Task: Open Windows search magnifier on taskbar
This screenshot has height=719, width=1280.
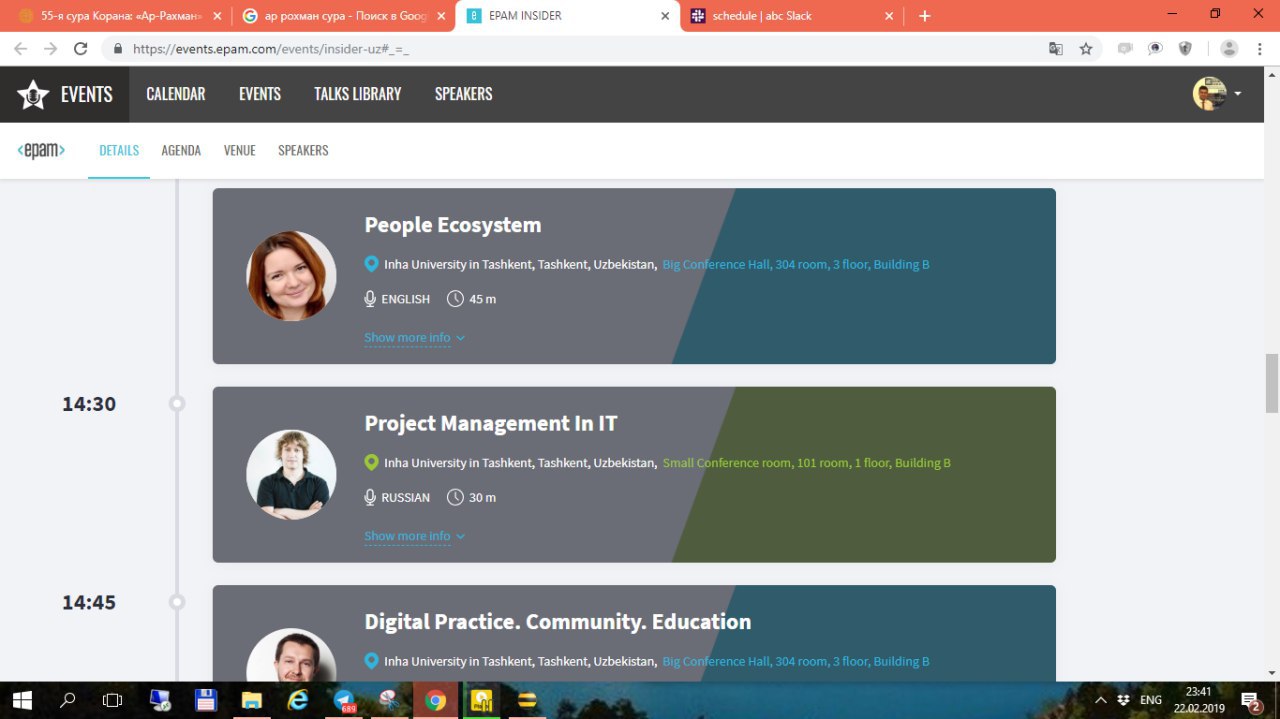Action: (67, 700)
